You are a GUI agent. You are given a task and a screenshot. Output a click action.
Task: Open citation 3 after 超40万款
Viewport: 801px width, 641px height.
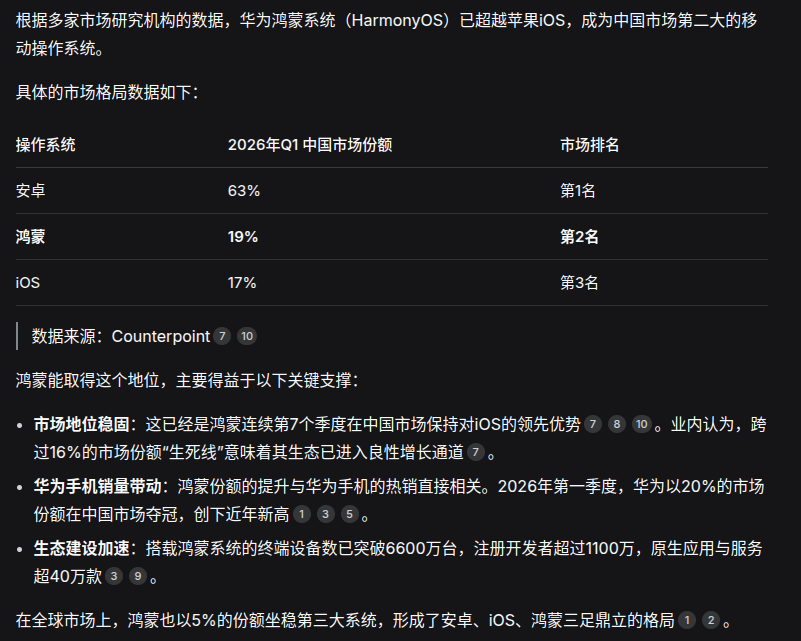[114, 576]
